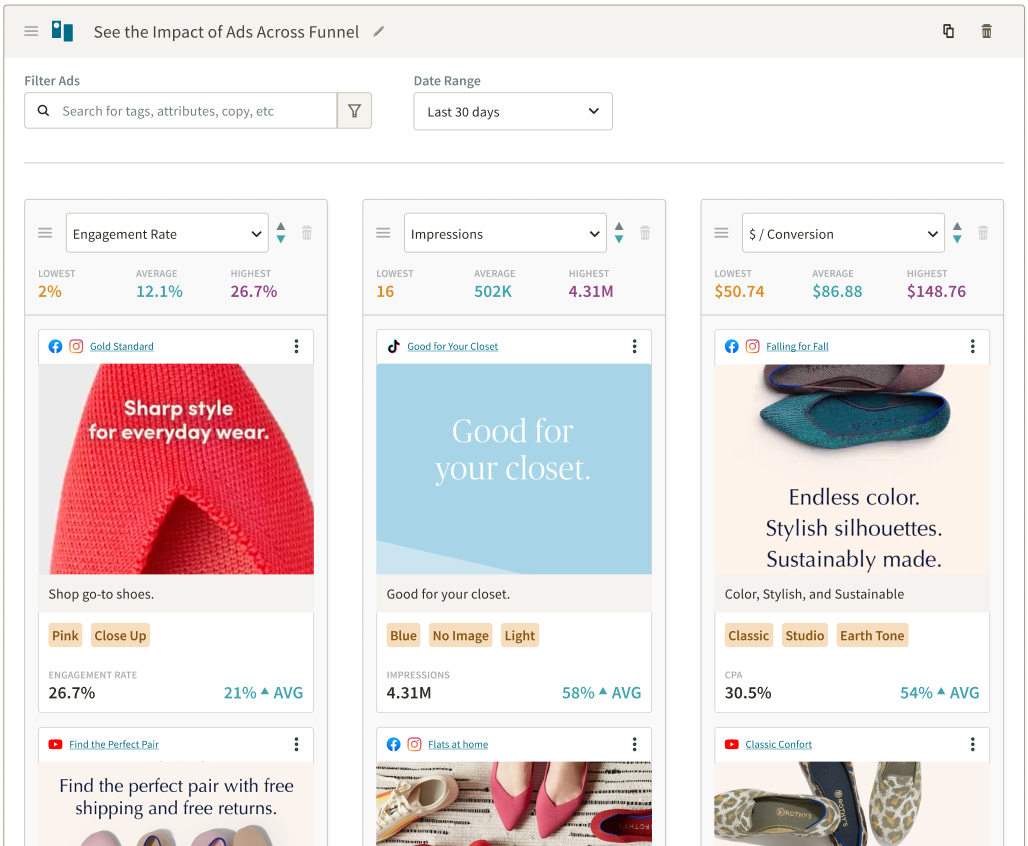The height and width of the screenshot is (846, 1028).
Task: Toggle sort order for the Impressions column
Action: (619, 233)
